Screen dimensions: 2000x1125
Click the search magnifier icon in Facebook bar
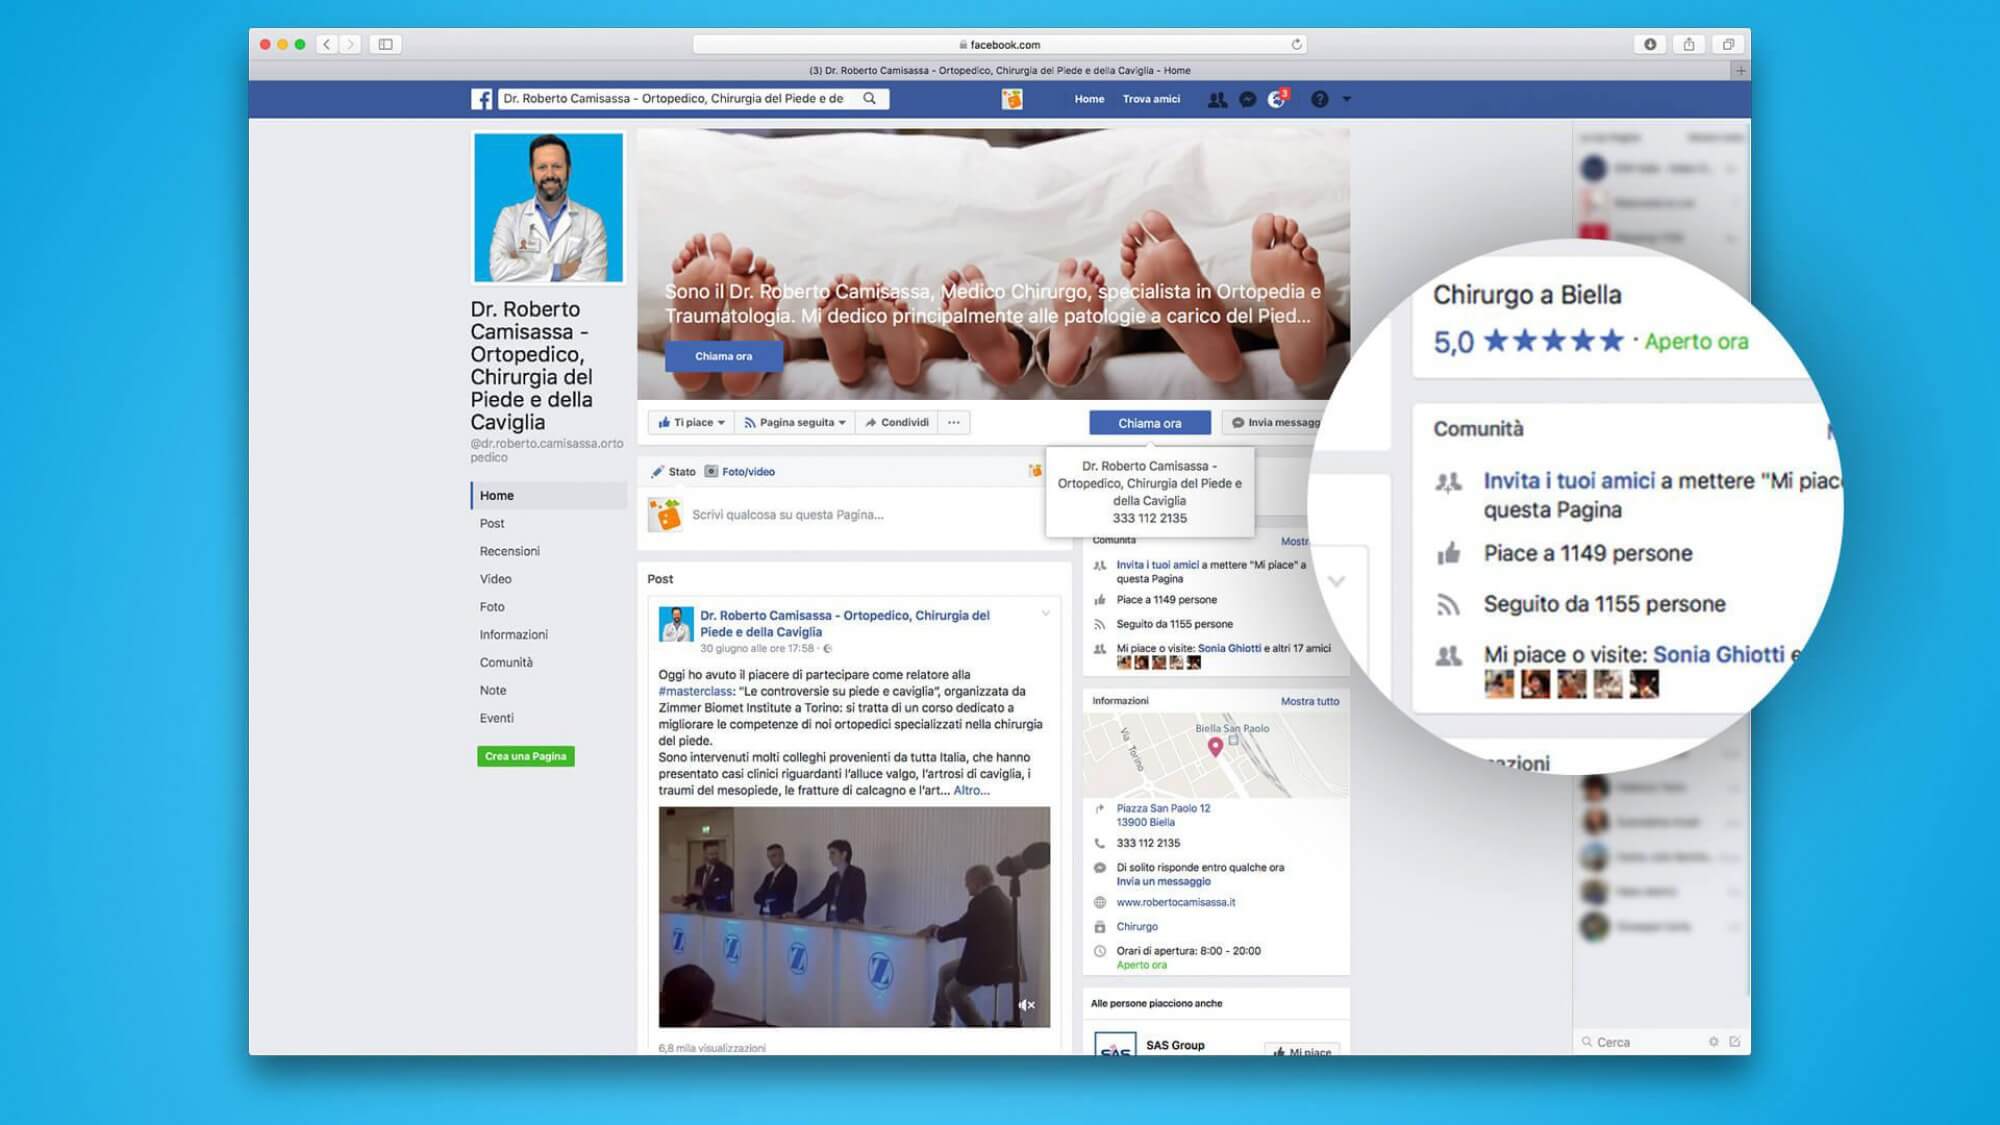pyautogui.click(x=870, y=98)
